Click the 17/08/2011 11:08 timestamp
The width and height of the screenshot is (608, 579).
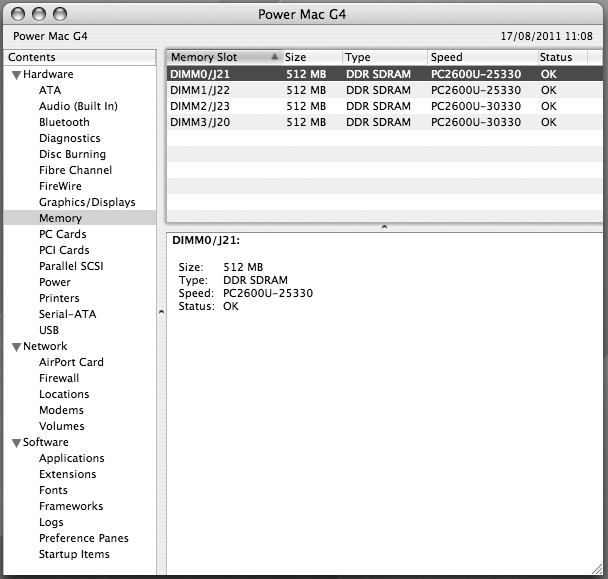pyautogui.click(x=546, y=36)
